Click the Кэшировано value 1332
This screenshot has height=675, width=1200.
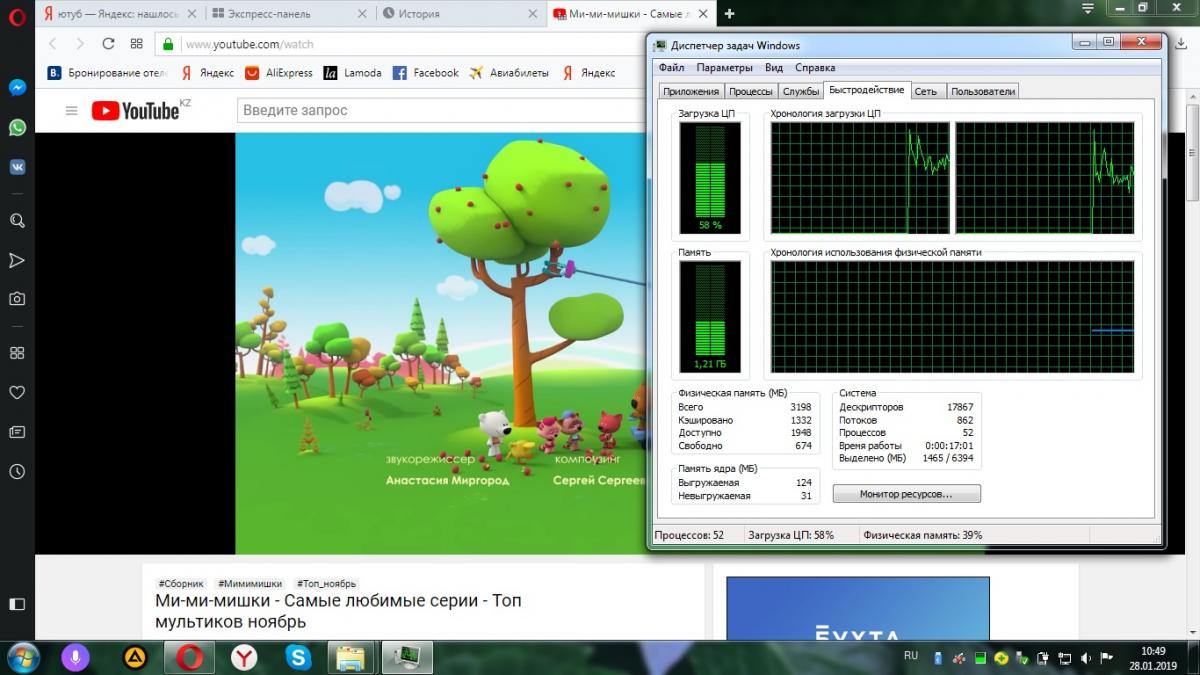pyautogui.click(x=801, y=420)
